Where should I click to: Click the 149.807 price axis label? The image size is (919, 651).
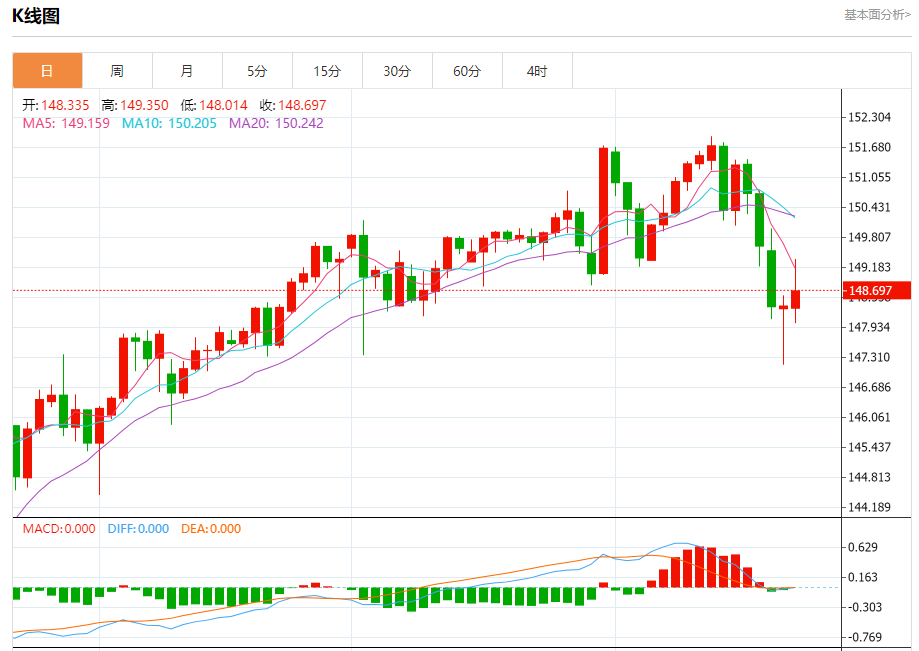coord(870,237)
